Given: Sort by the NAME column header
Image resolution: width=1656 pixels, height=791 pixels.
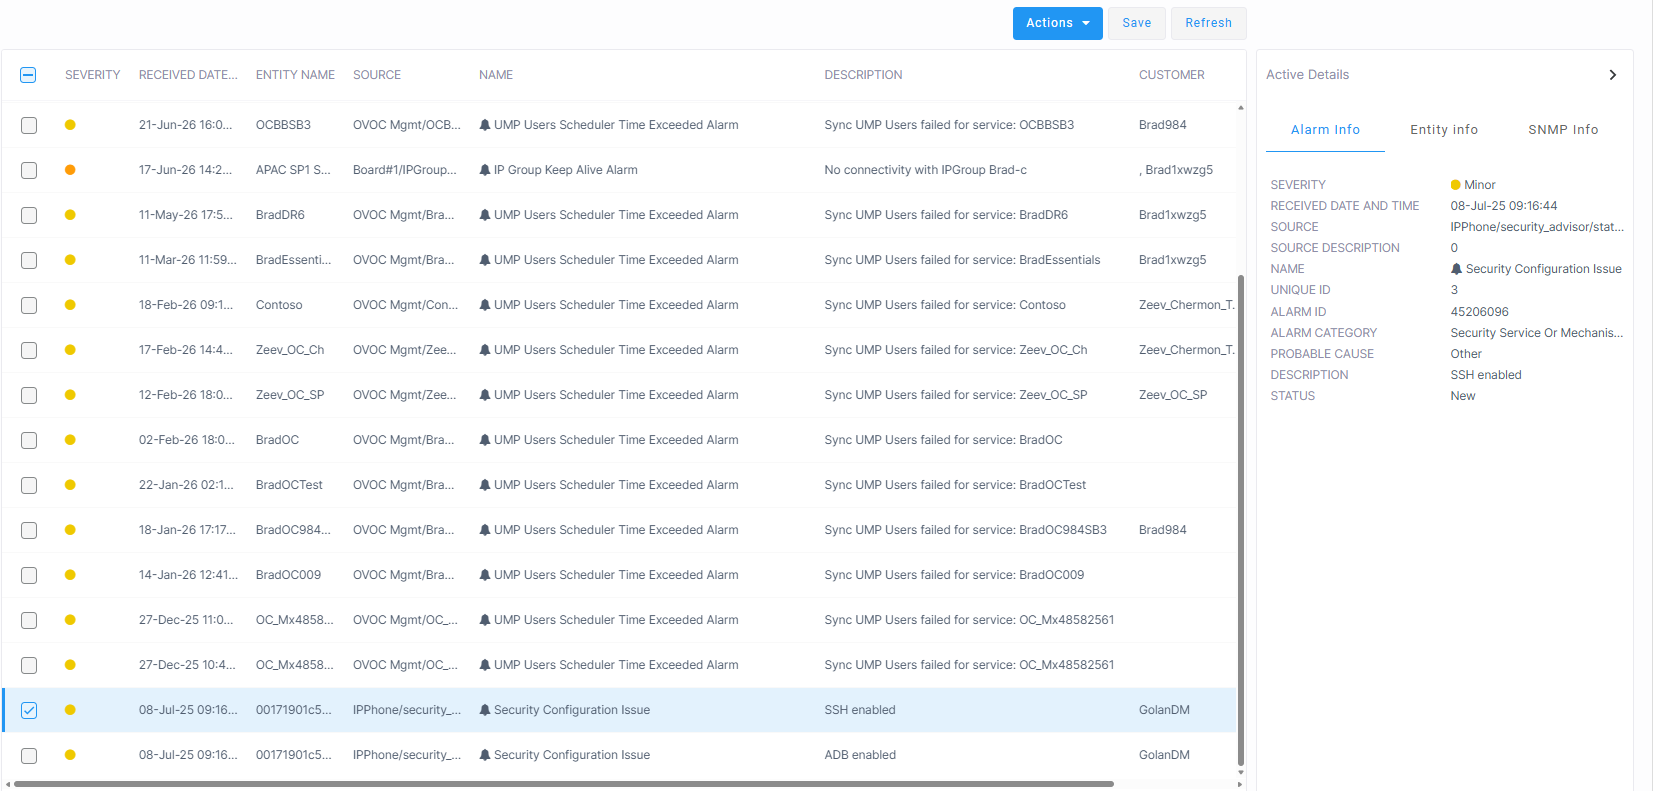Looking at the screenshot, I should pos(496,75).
